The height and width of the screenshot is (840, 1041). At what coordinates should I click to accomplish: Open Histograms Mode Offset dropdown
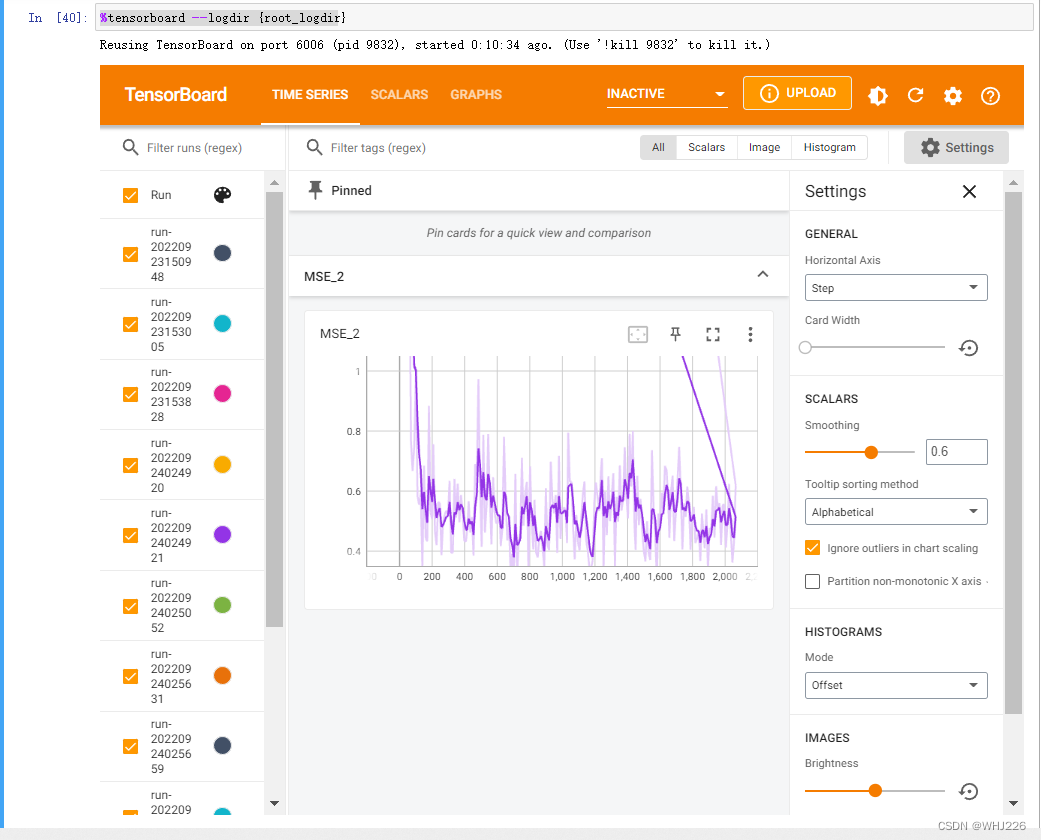tap(896, 685)
